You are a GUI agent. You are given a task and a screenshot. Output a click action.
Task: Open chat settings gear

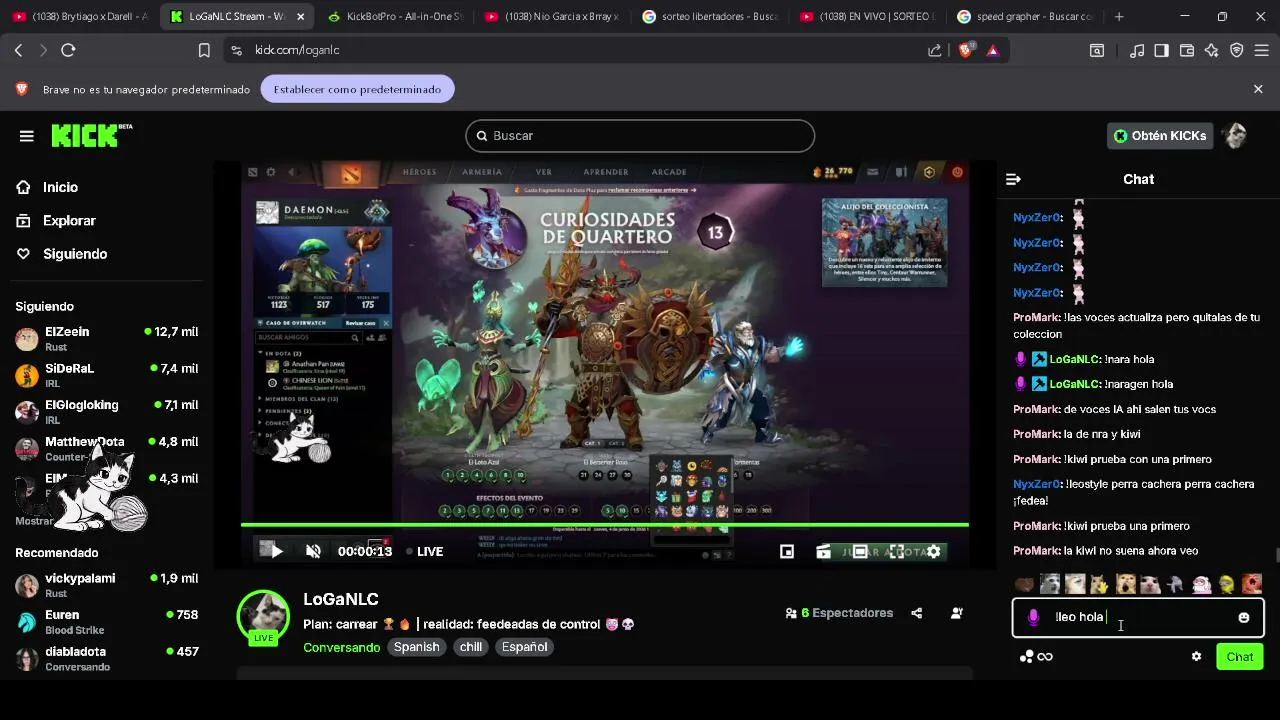point(1196,657)
